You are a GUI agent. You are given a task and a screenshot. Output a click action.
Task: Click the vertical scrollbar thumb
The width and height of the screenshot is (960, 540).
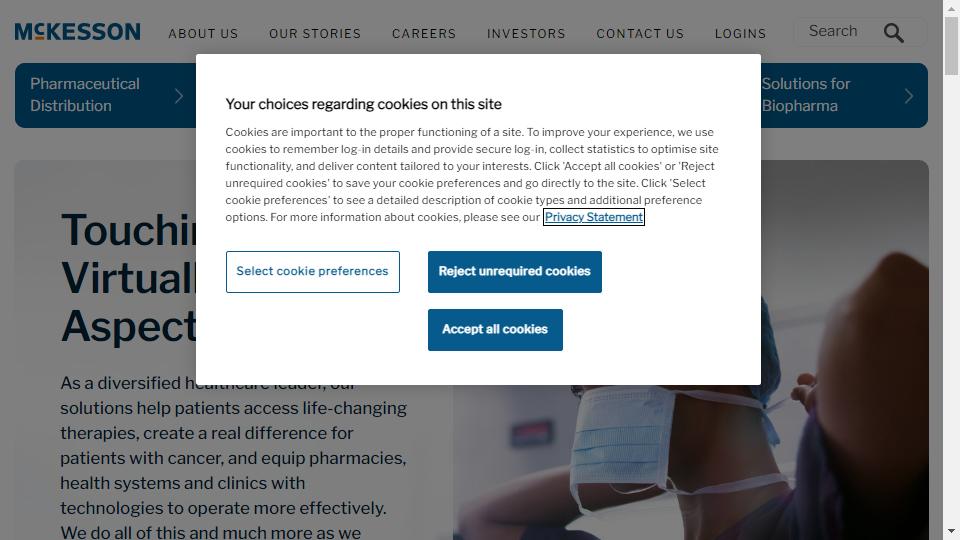(x=951, y=46)
